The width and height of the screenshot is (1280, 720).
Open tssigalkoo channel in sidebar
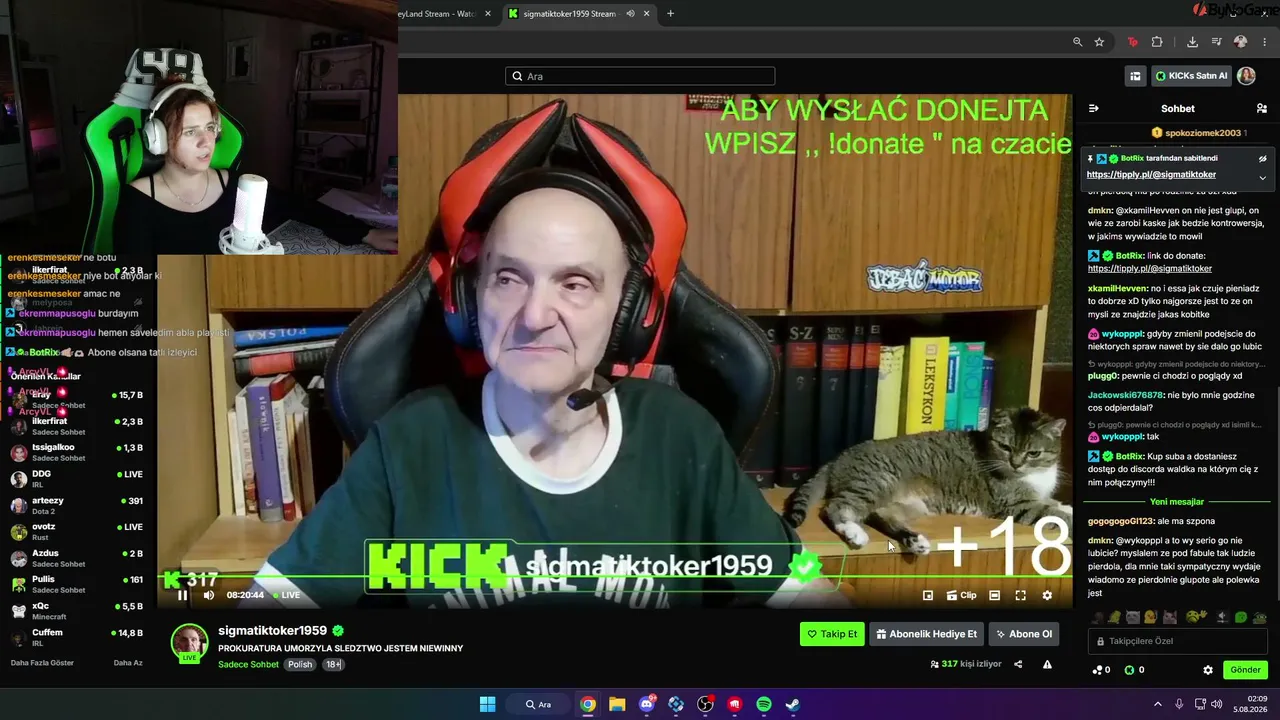(78, 452)
